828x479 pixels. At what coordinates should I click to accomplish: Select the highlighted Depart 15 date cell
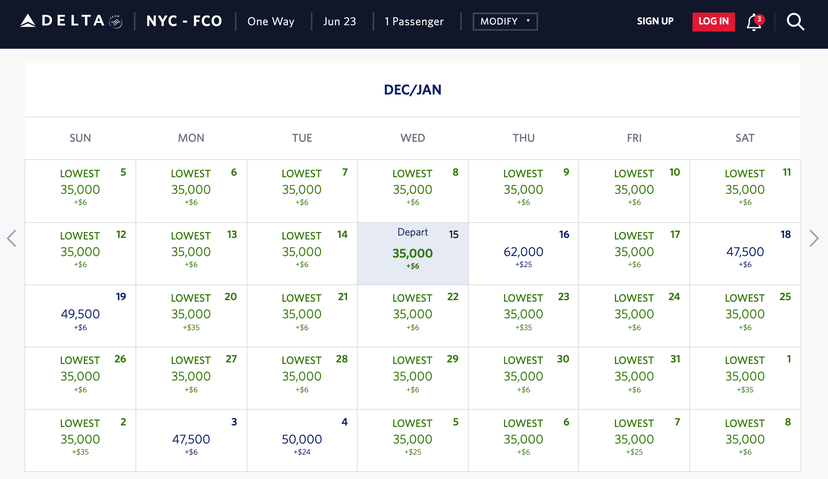point(412,253)
